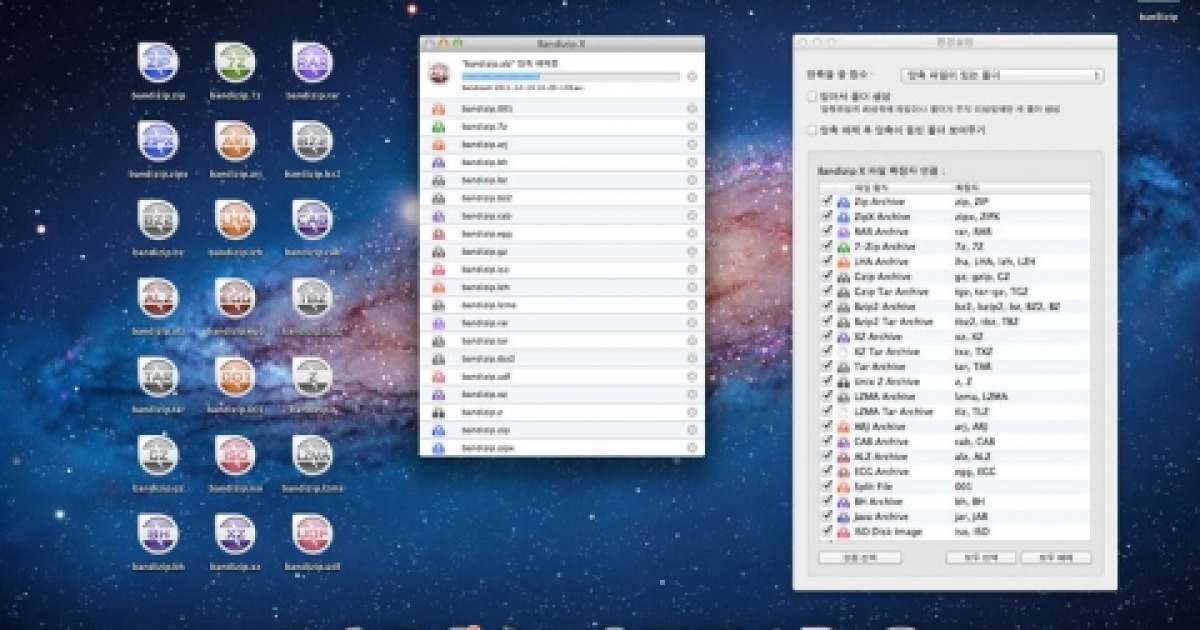Cancel the bandizip.alz extraction in progress
Image resolution: width=1200 pixels, height=630 pixels.
[x=692, y=76]
